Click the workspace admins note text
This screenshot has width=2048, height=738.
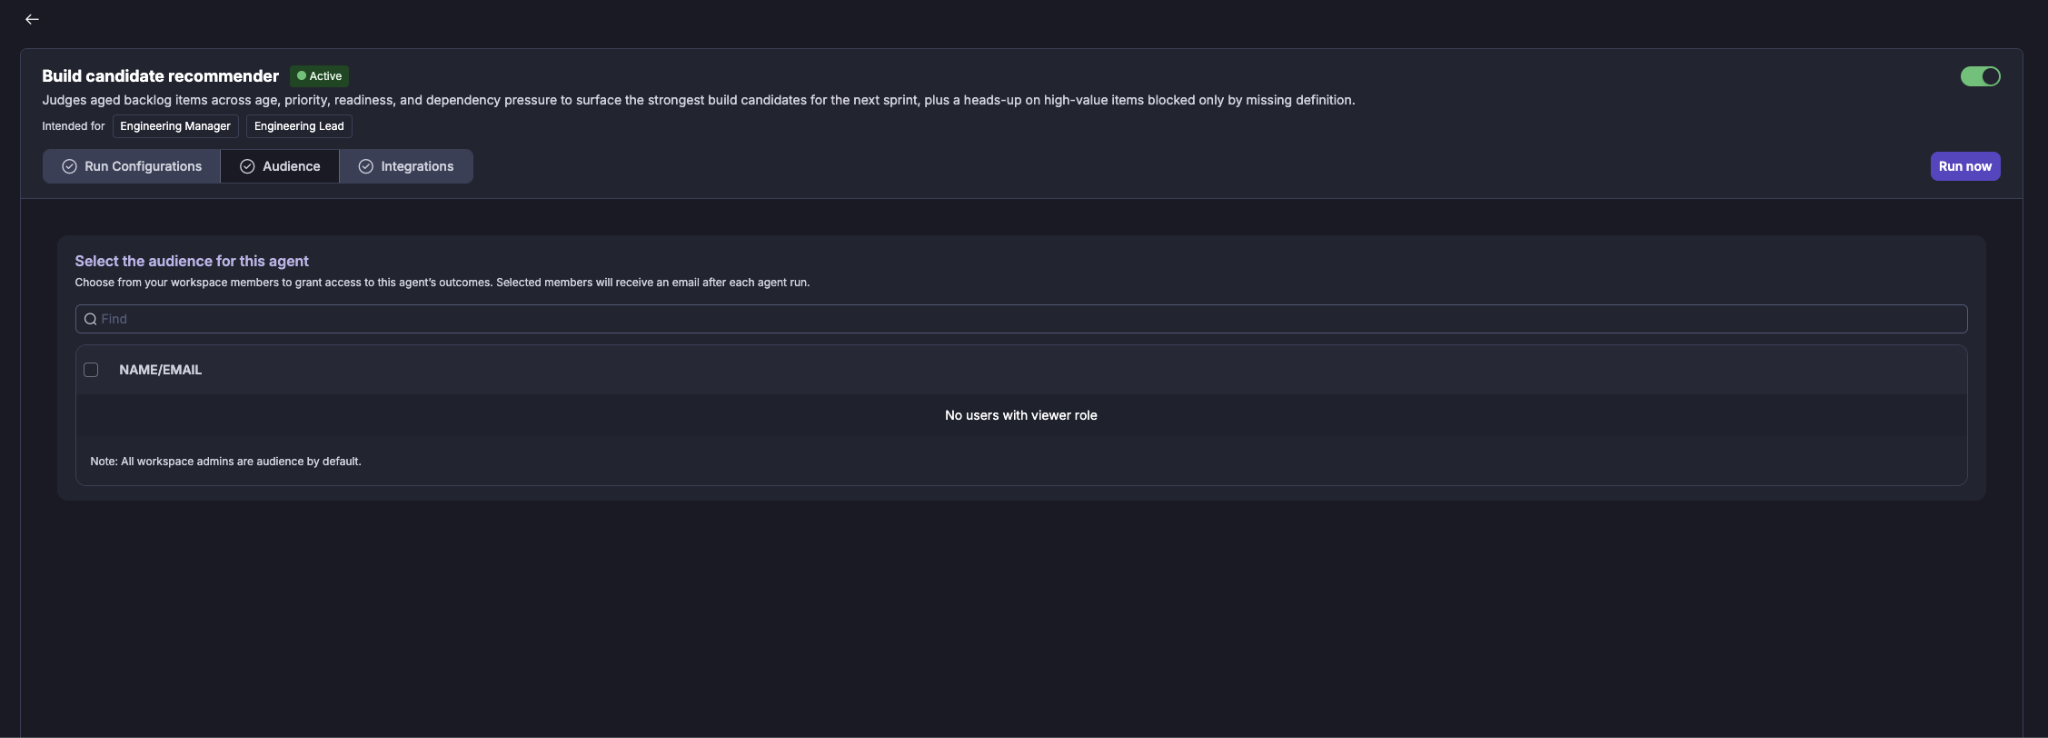click(x=225, y=461)
